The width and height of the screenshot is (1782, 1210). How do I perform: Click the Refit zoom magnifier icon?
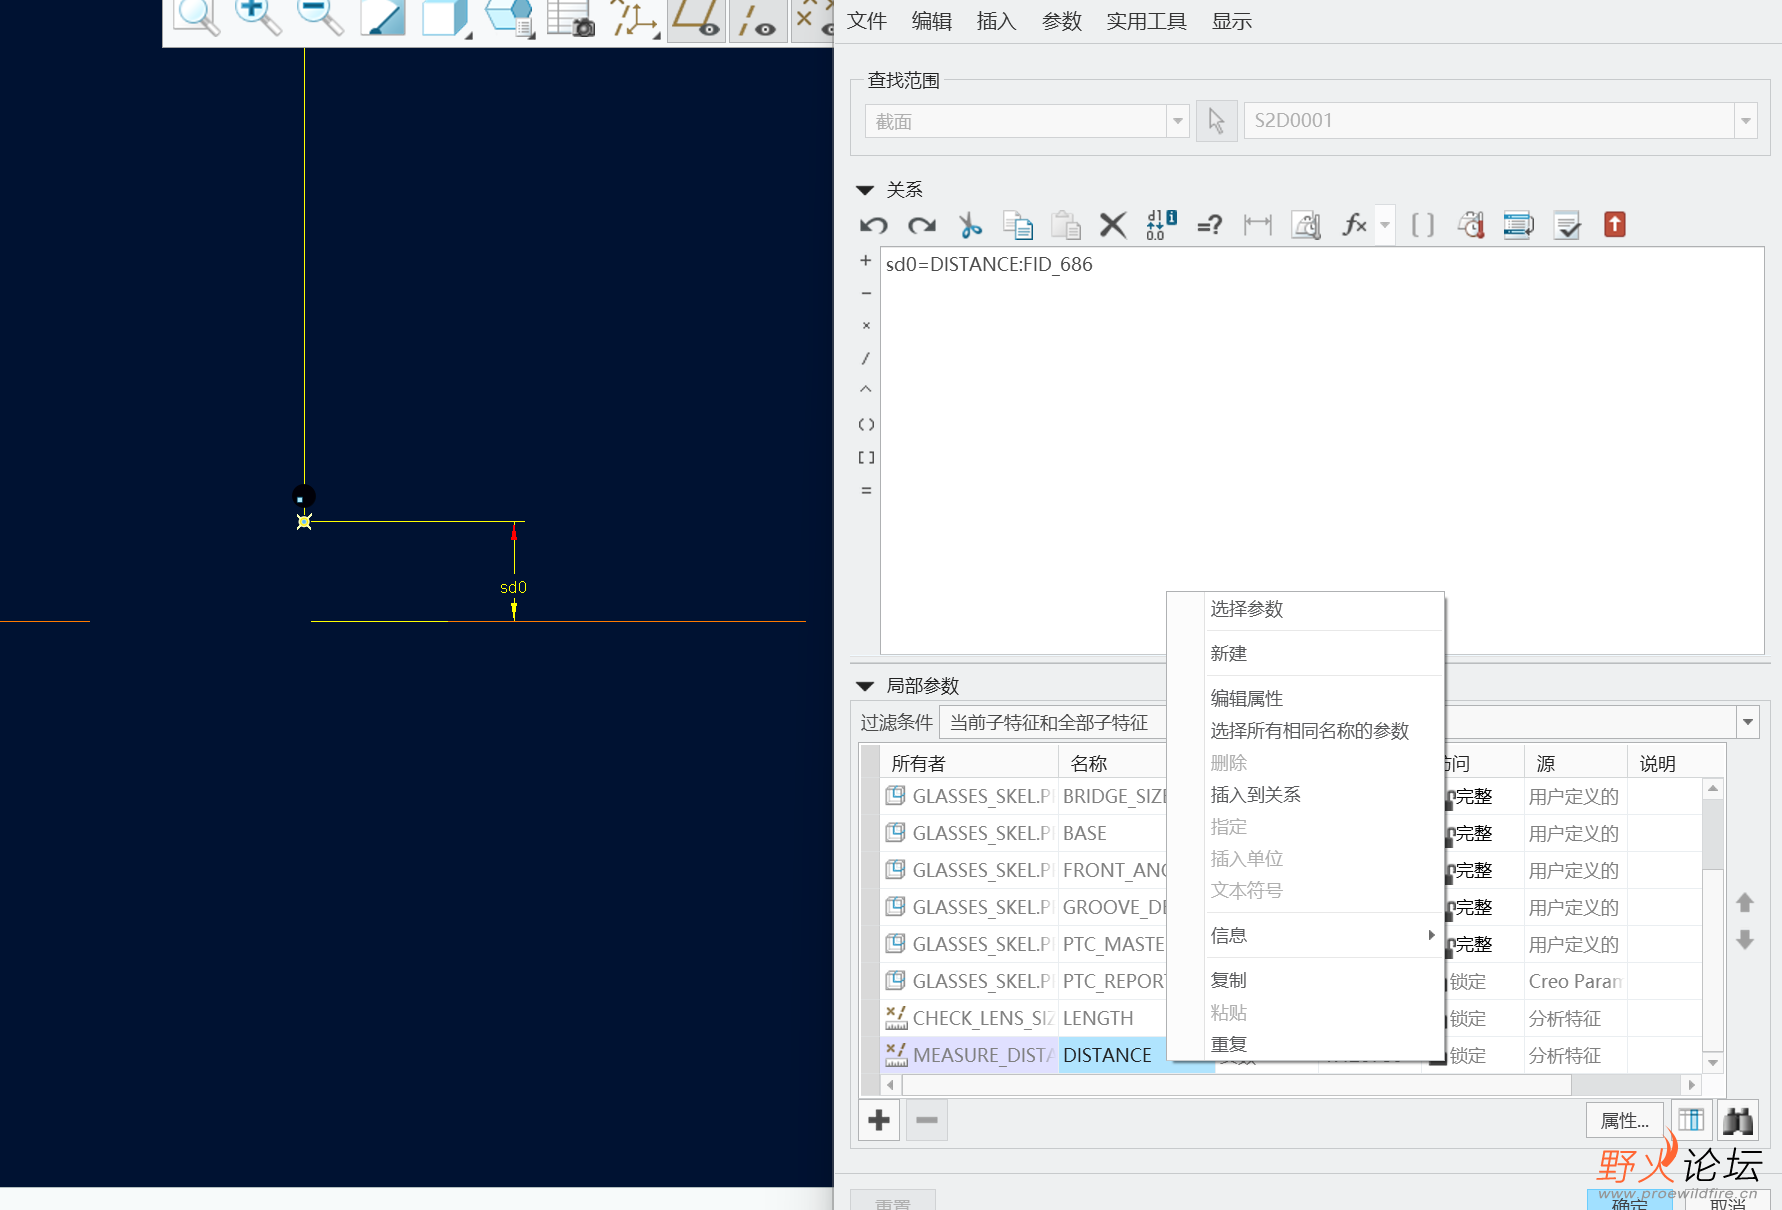coord(196,17)
